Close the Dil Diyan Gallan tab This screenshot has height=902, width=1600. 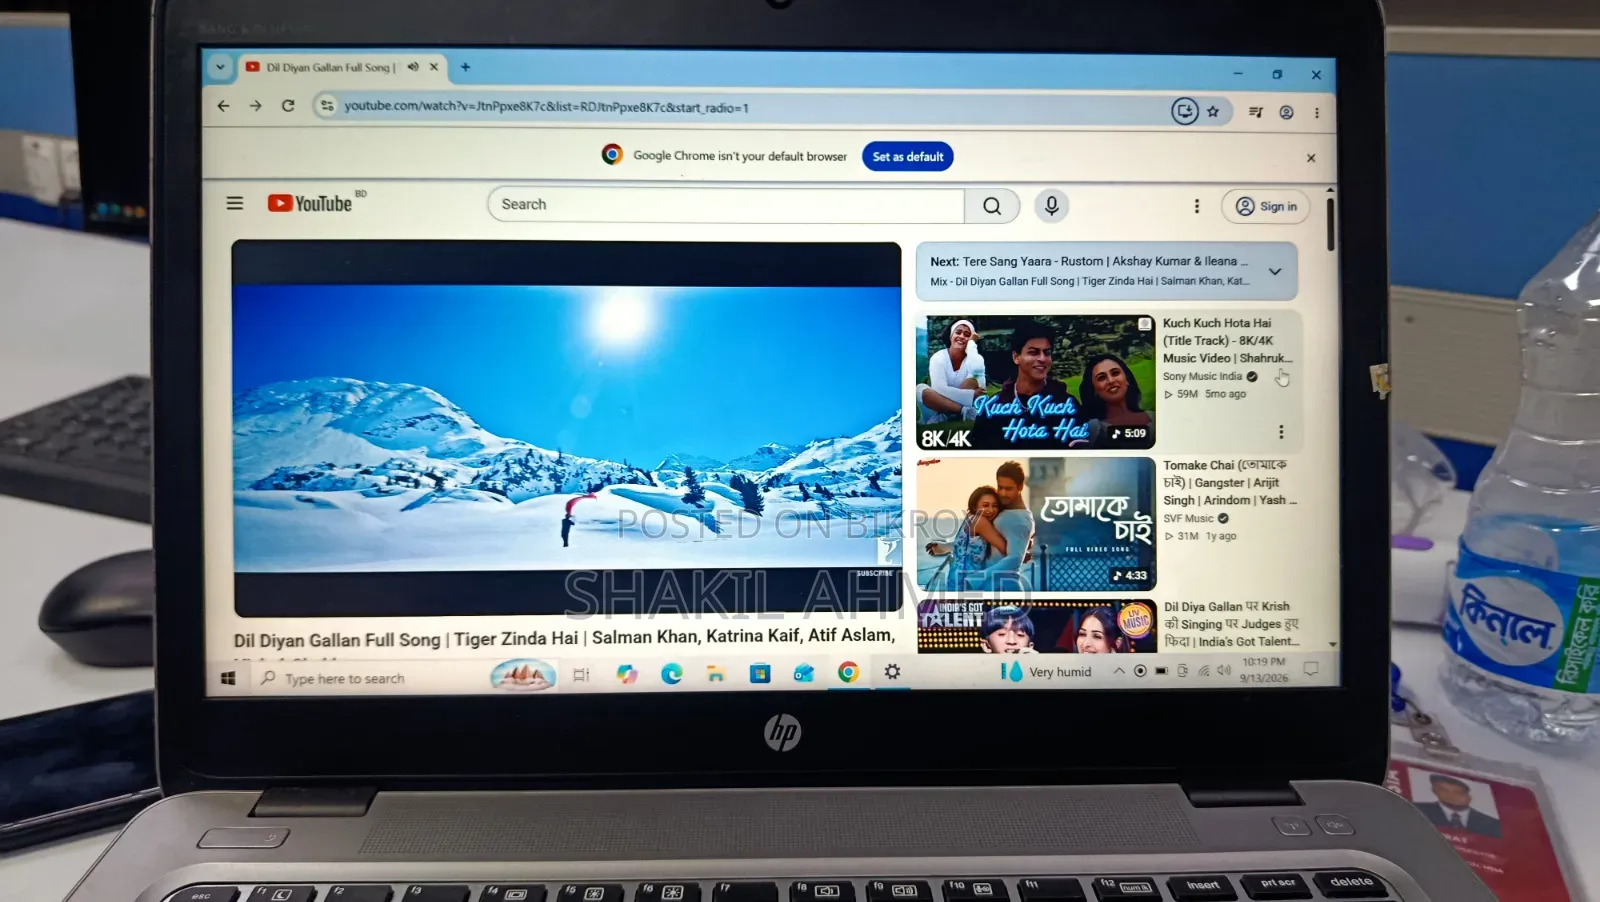tap(434, 67)
